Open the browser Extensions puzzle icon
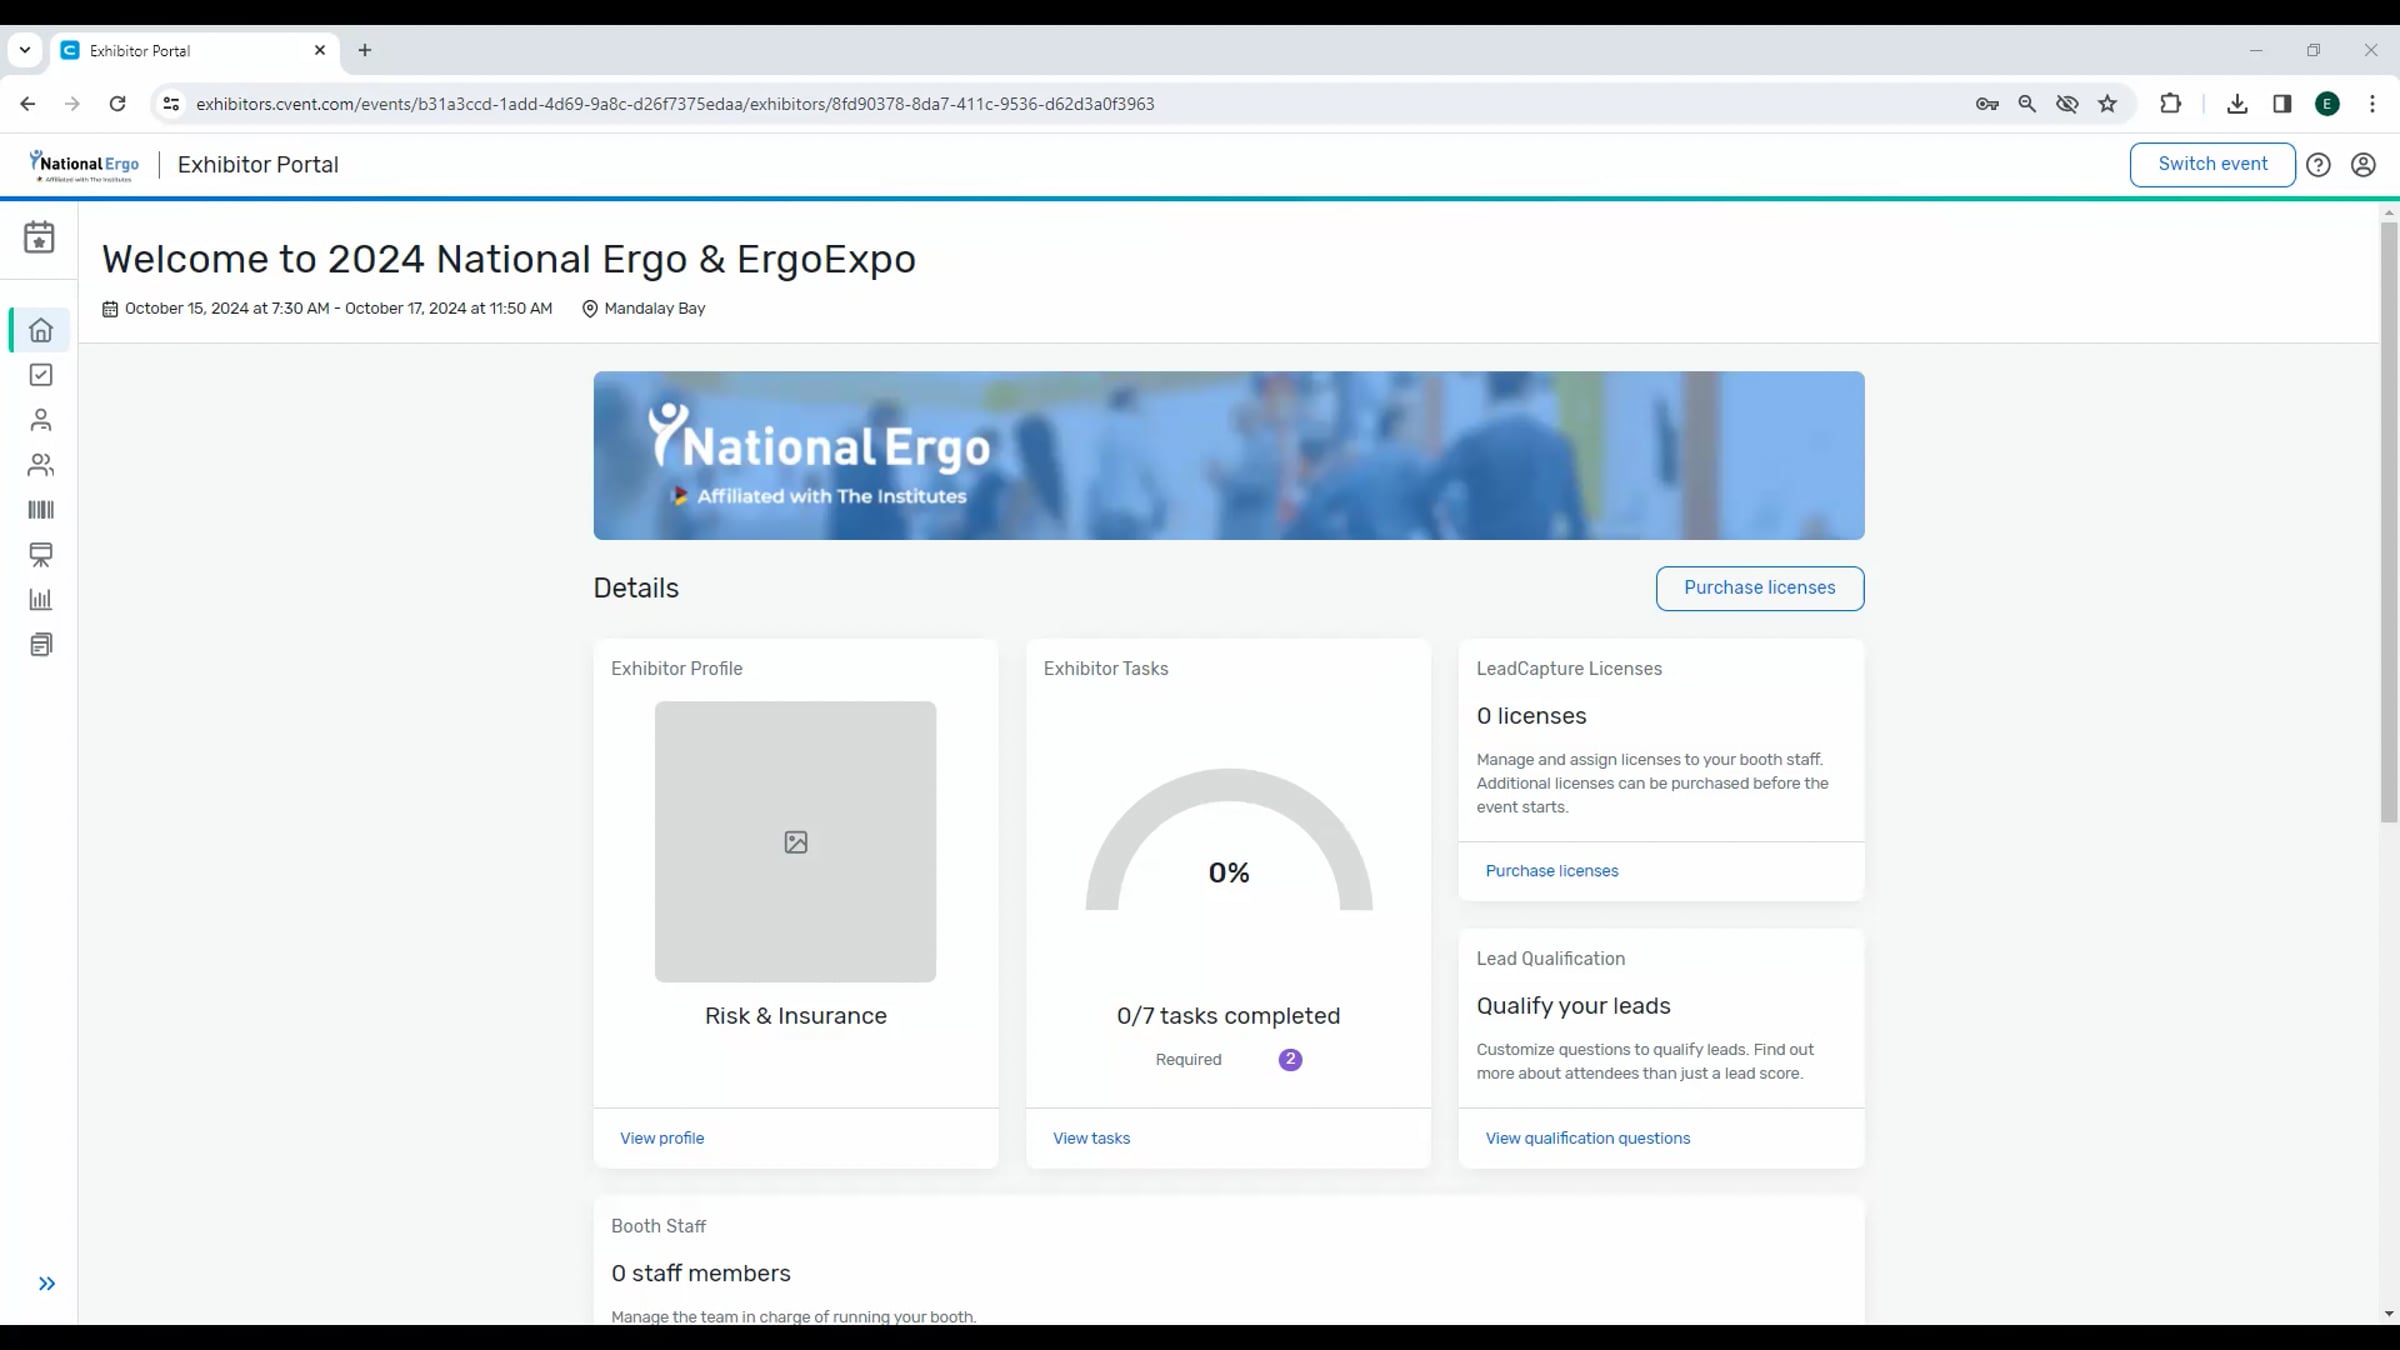The height and width of the screenshot is (1350, 2400). pyautogui.click(x=2170, y=104)
